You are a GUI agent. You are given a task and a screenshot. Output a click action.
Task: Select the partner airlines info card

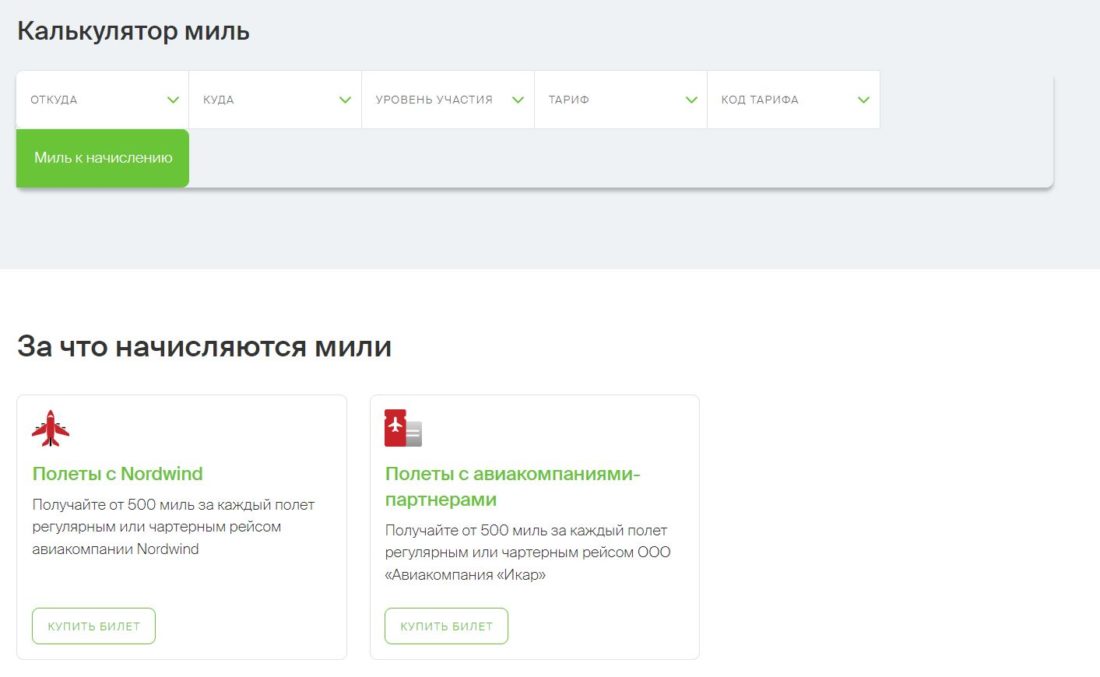[535, 527]
